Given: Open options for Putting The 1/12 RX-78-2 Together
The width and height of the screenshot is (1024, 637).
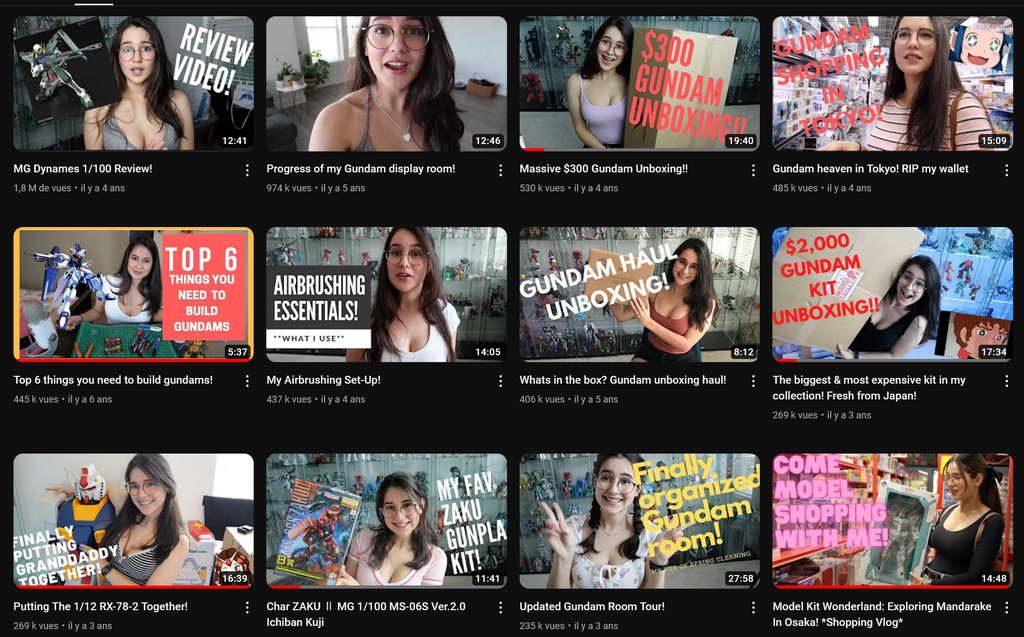Looking at the screenshot, I should pos(247,608).
